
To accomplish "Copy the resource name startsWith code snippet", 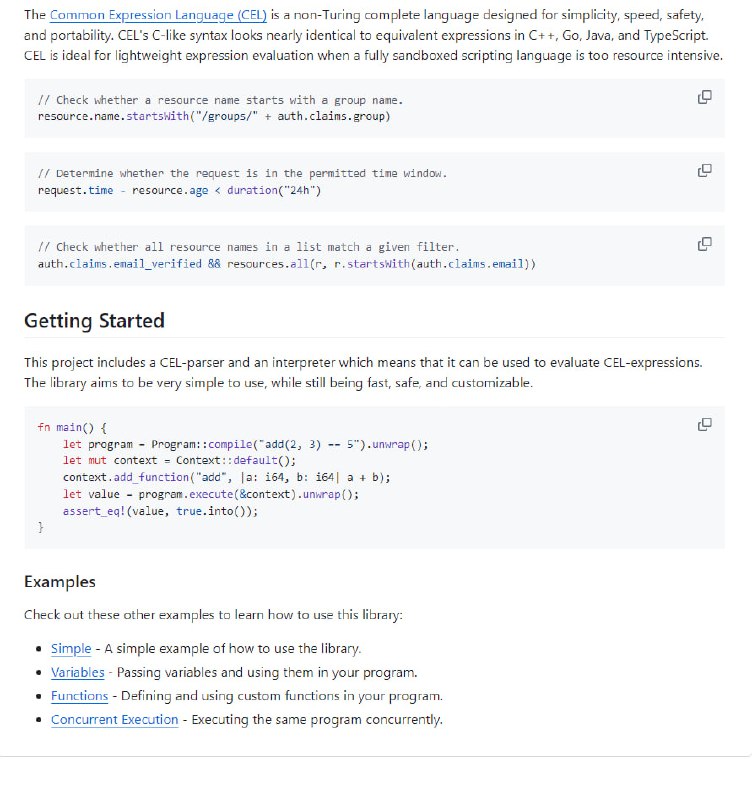I will [704, 97].
